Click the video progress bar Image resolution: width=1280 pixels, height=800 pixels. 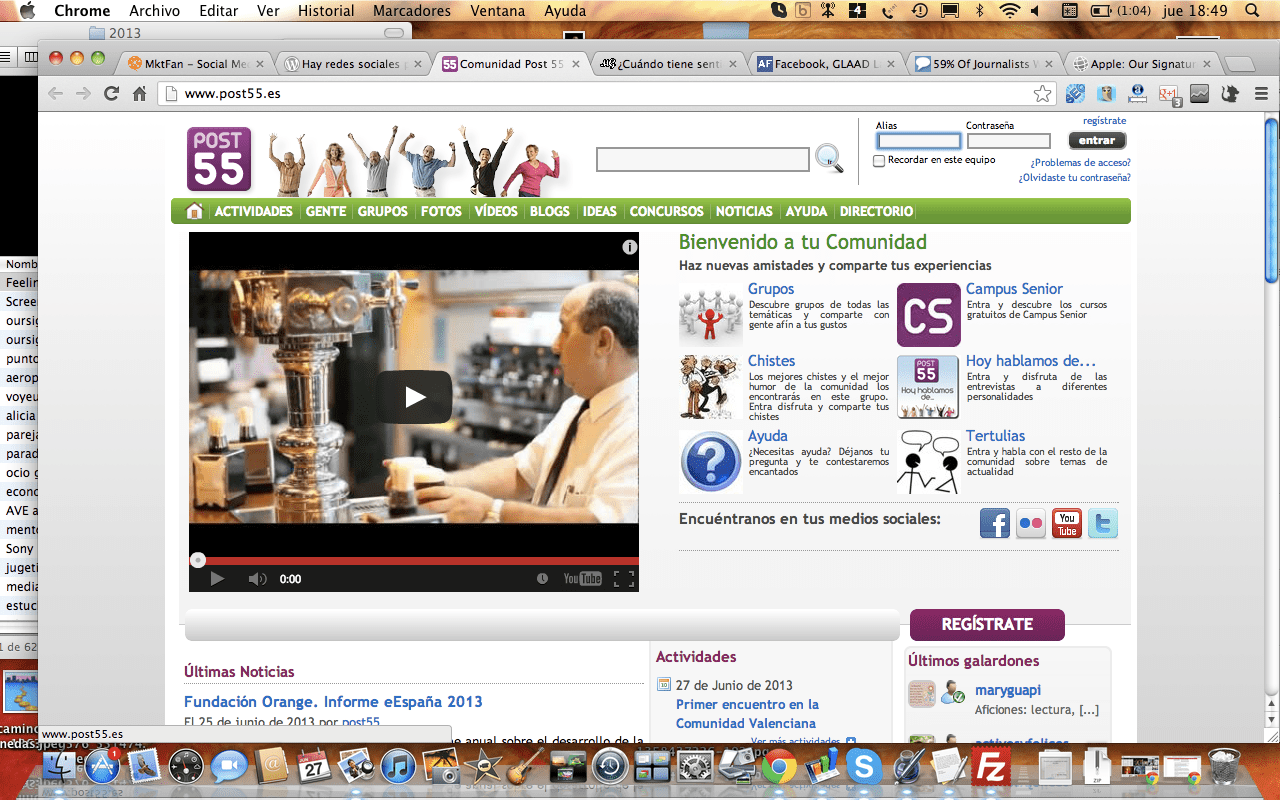pos(414,561)
